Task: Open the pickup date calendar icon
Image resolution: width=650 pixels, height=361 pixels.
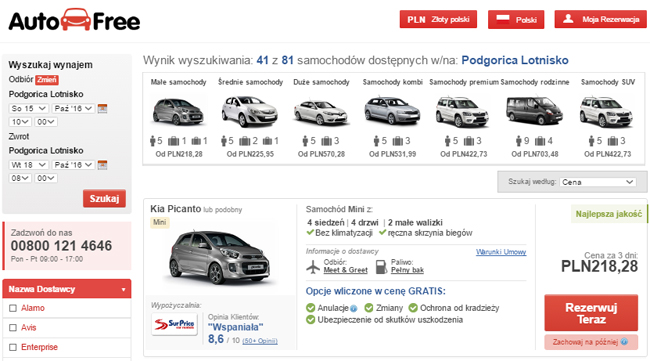Action: [x=102, y=109]
